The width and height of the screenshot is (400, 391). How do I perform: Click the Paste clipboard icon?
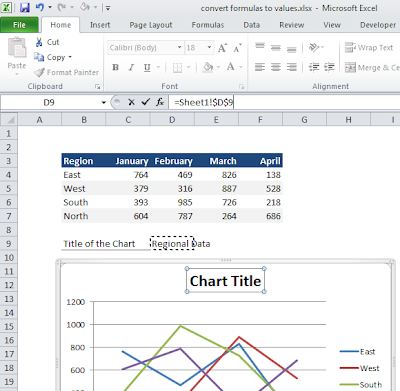click(x=17, y=48)
